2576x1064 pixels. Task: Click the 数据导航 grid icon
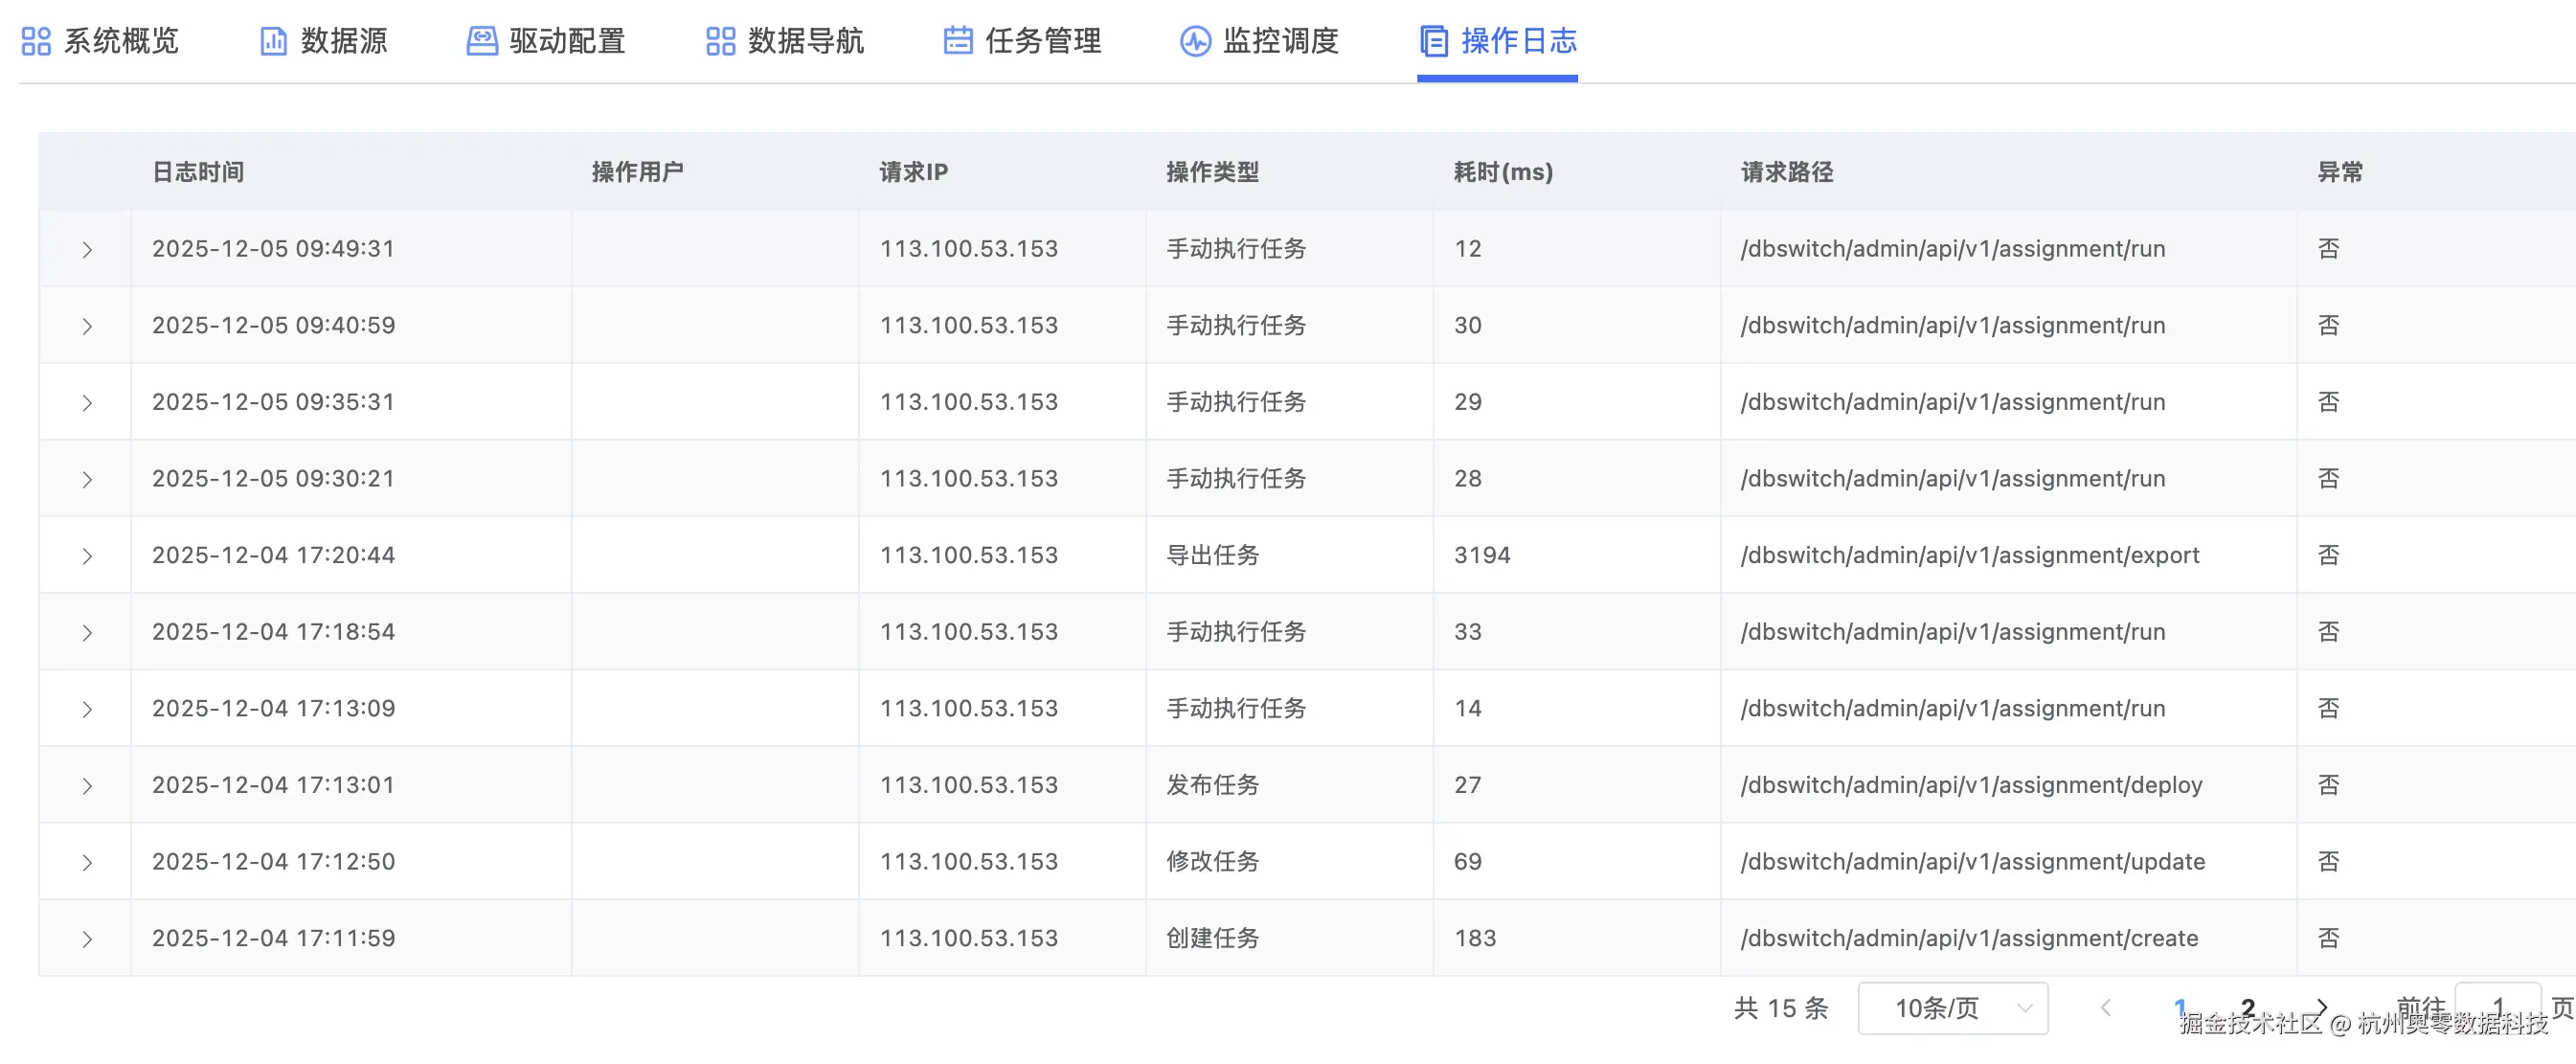tap(720, 42)
